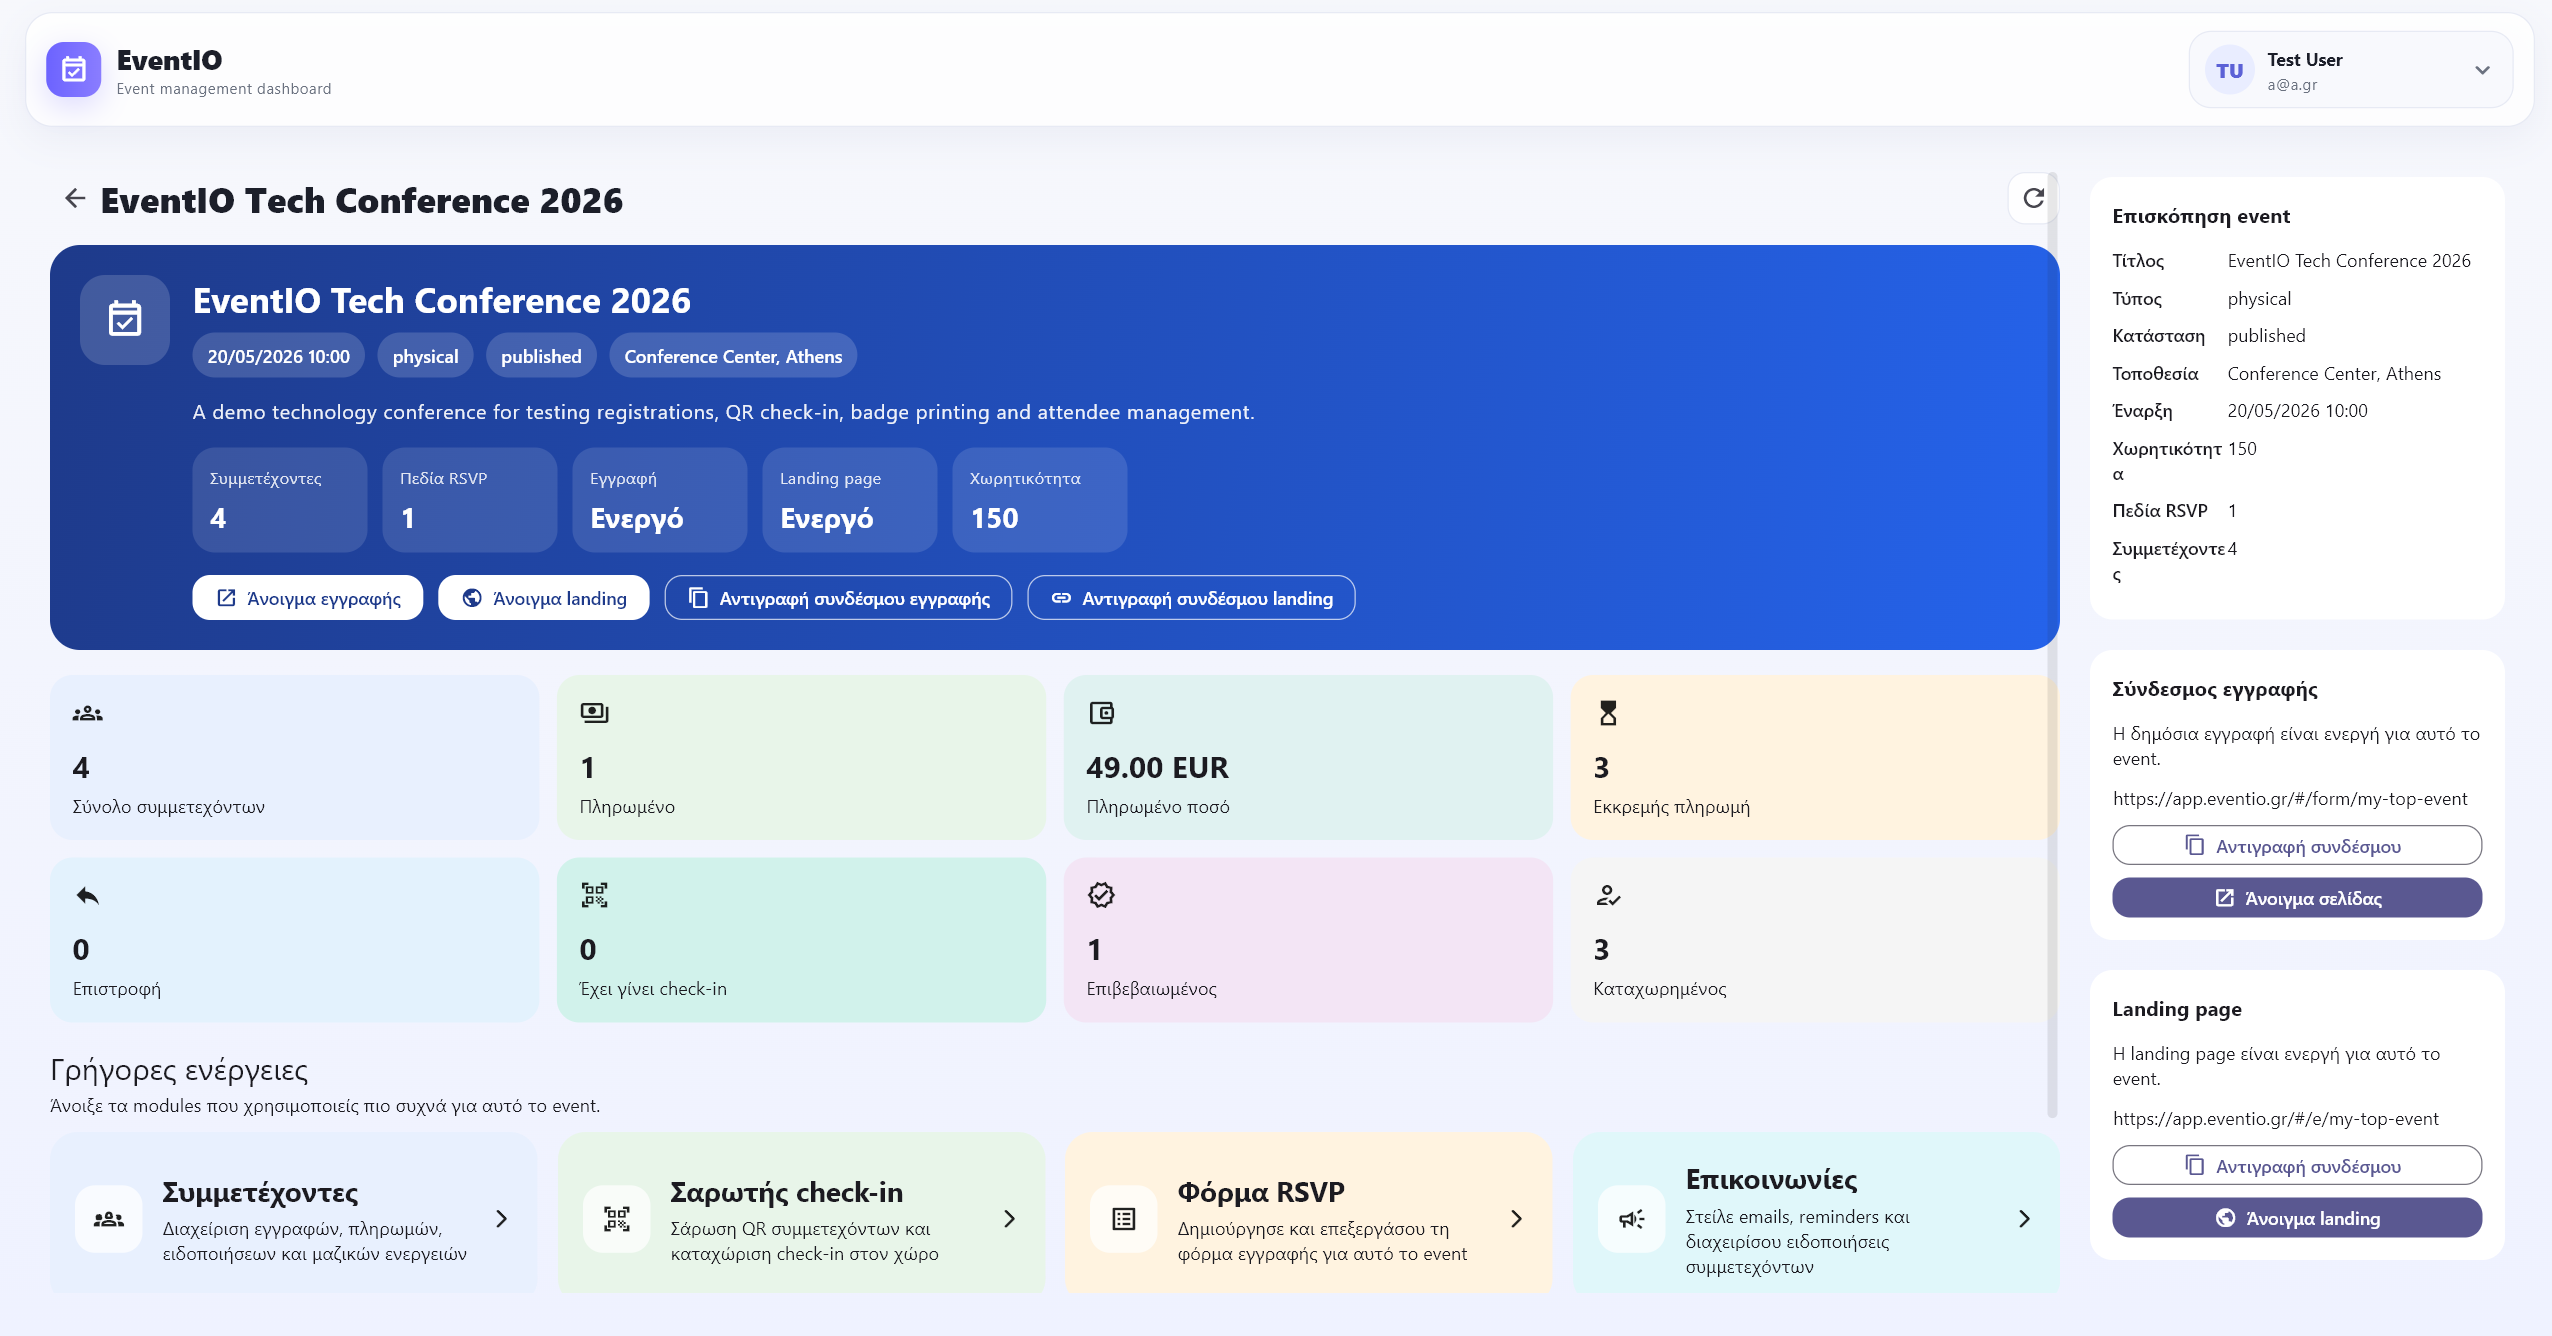Click the event calendar icon in banner
This screenshot has width=2552, height=1336.
125,319
